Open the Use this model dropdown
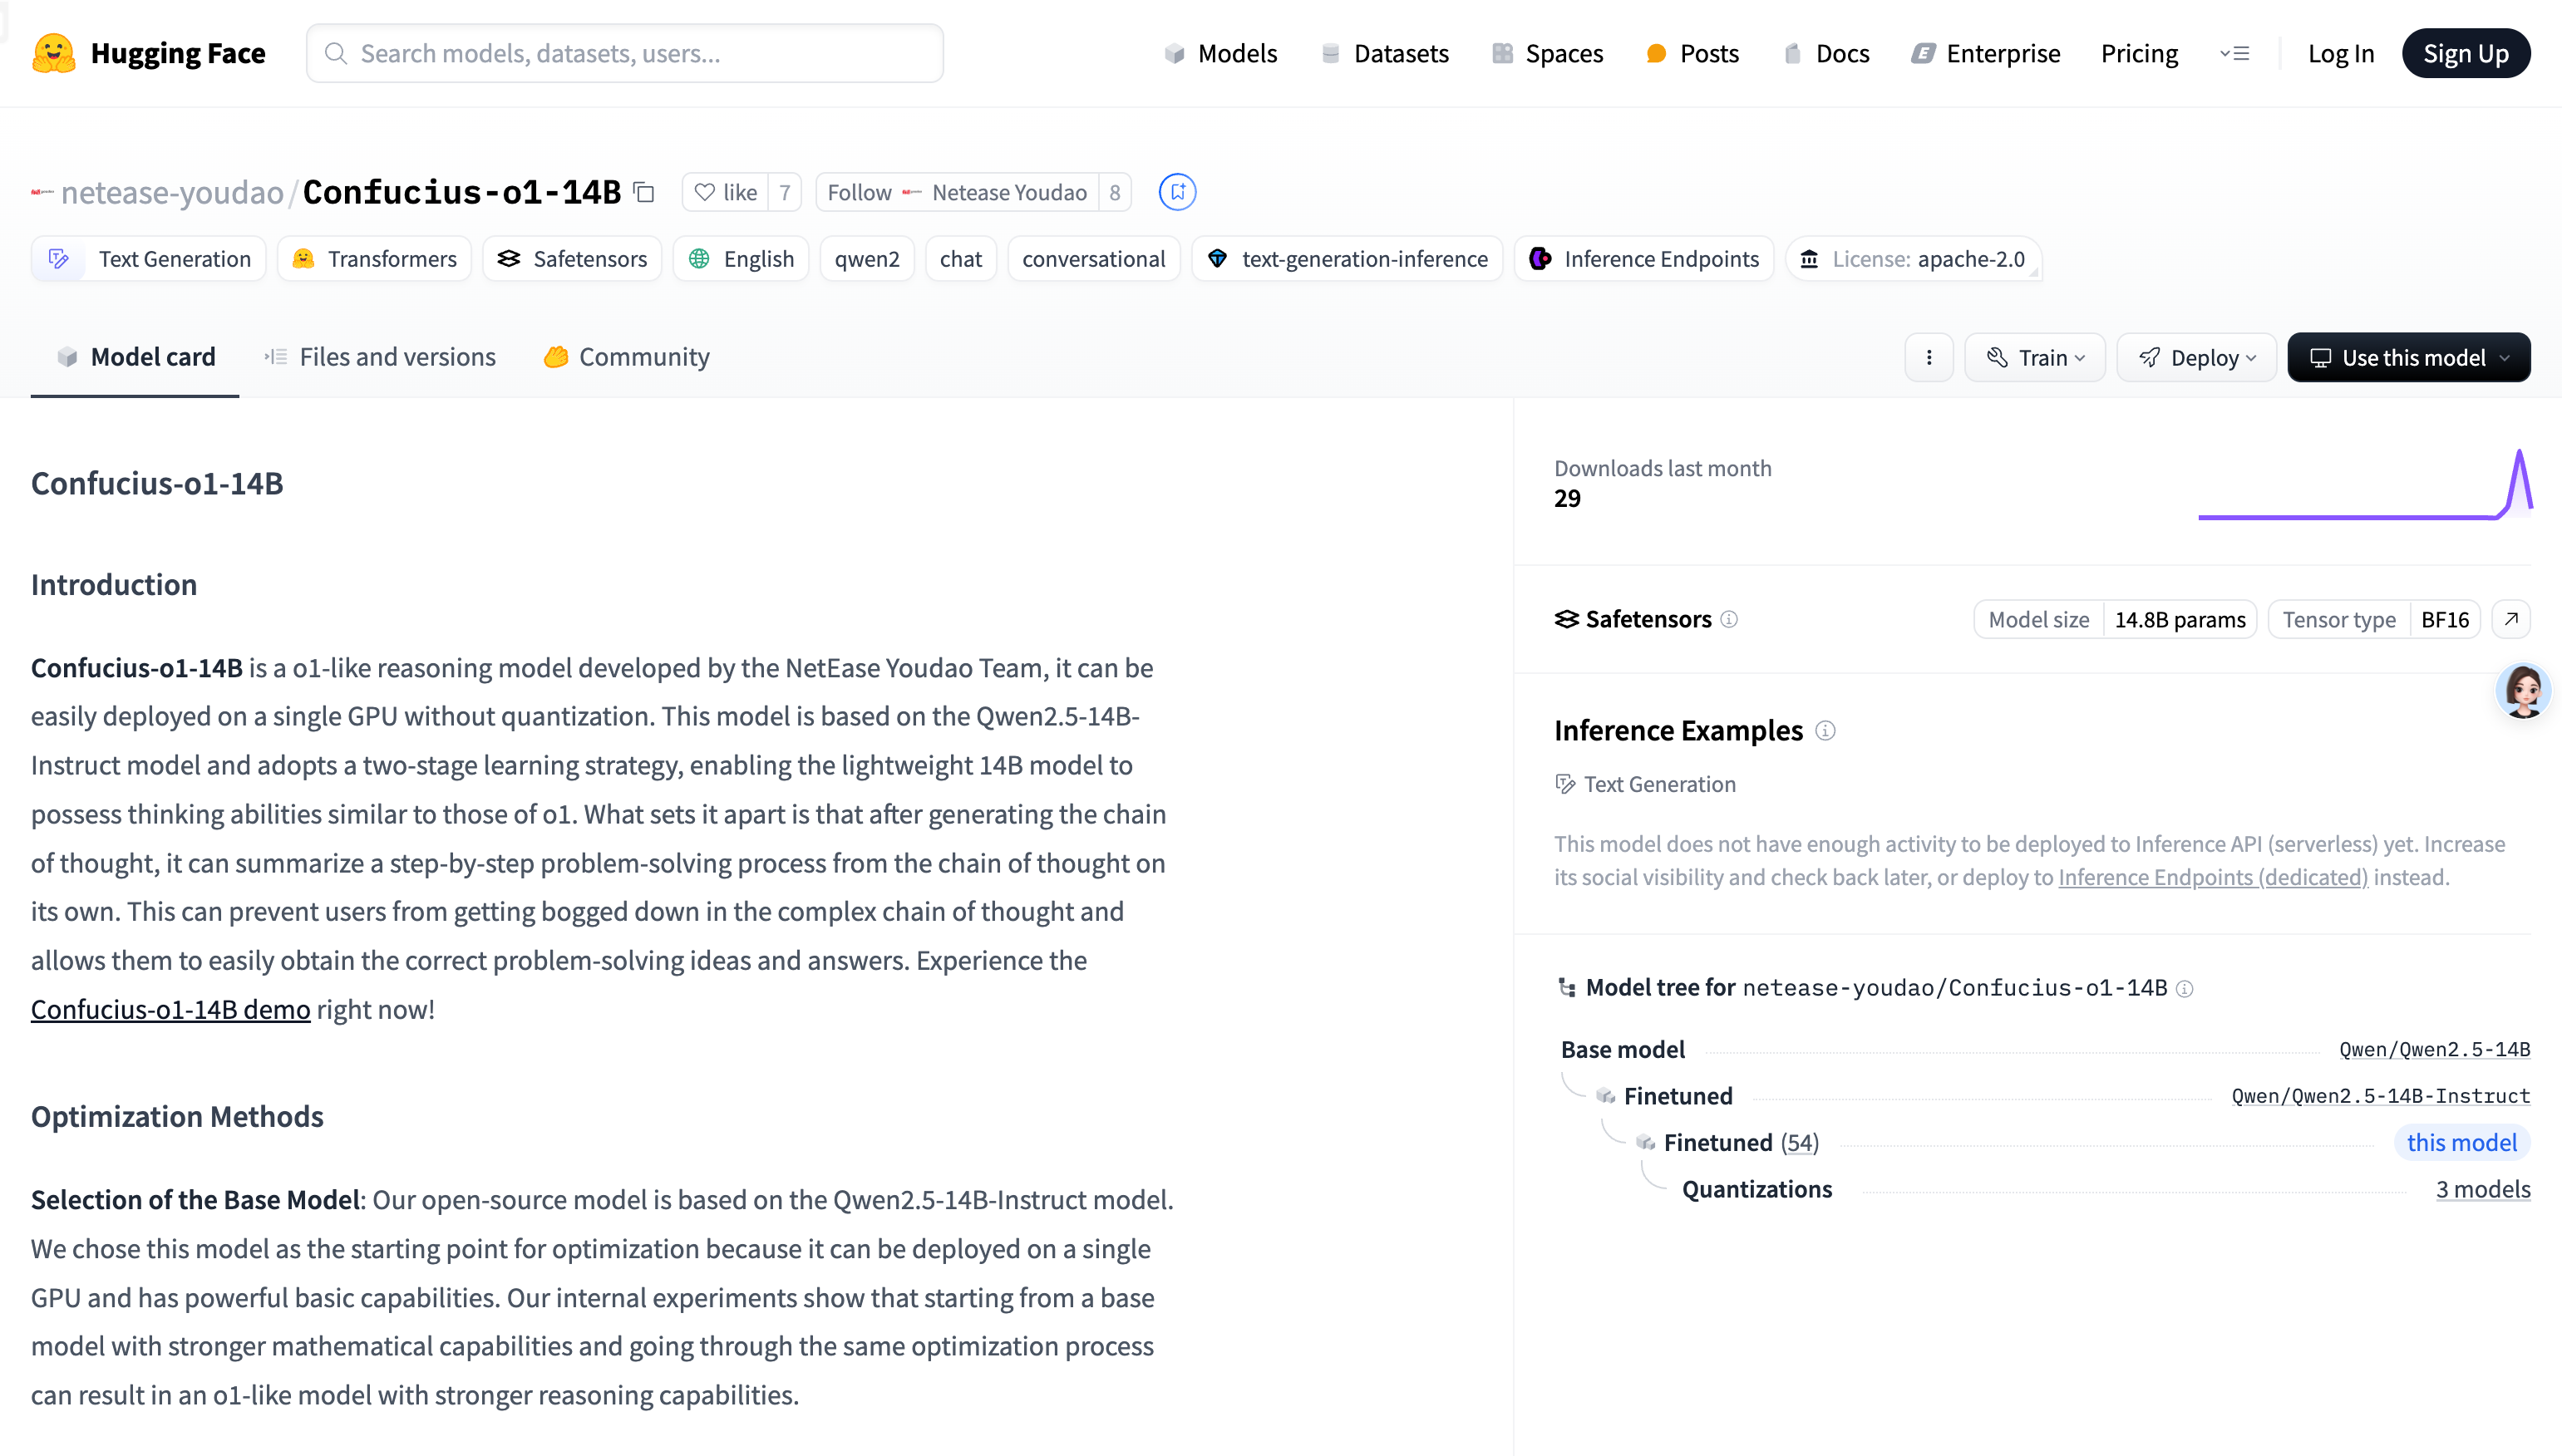Image resolution: width=2562 pixels, height=1456 pixels. (2408, 357)
